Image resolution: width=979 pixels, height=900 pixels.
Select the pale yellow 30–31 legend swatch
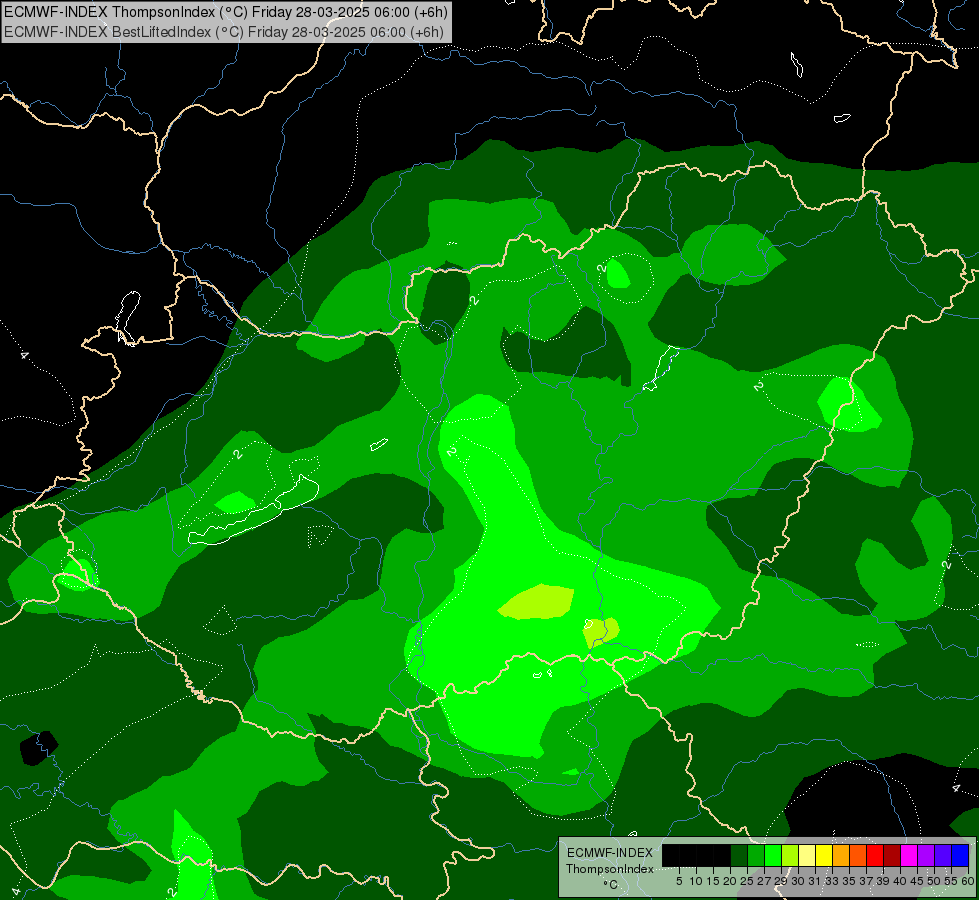click(x=807, y=855)
